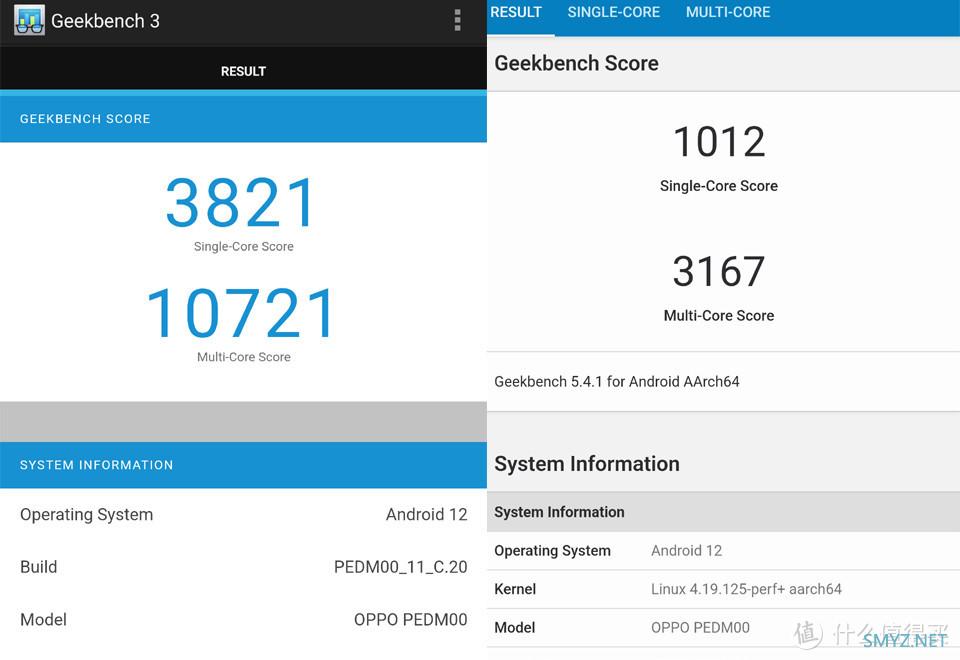Viewport: 960px width, 660px height.
Task: Tap the Geekbench Score heading
Action: [577, 63]
